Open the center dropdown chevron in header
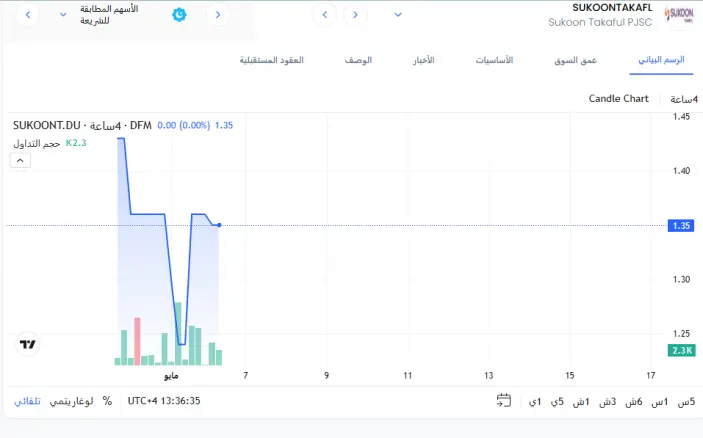This screenshot has width=703, height=438. [x=398, y=15]
